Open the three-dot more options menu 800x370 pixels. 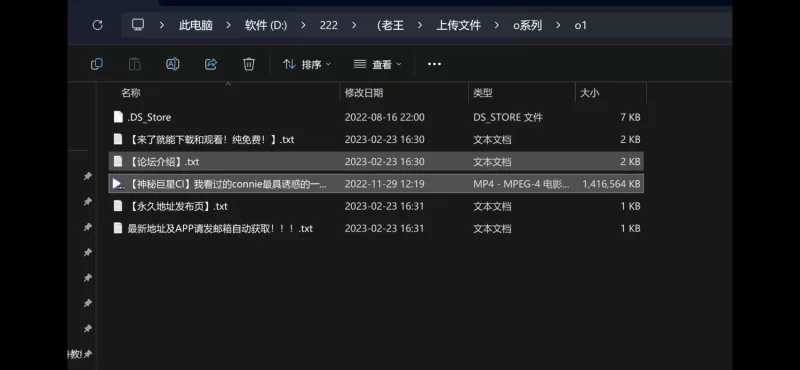(434, 64)
